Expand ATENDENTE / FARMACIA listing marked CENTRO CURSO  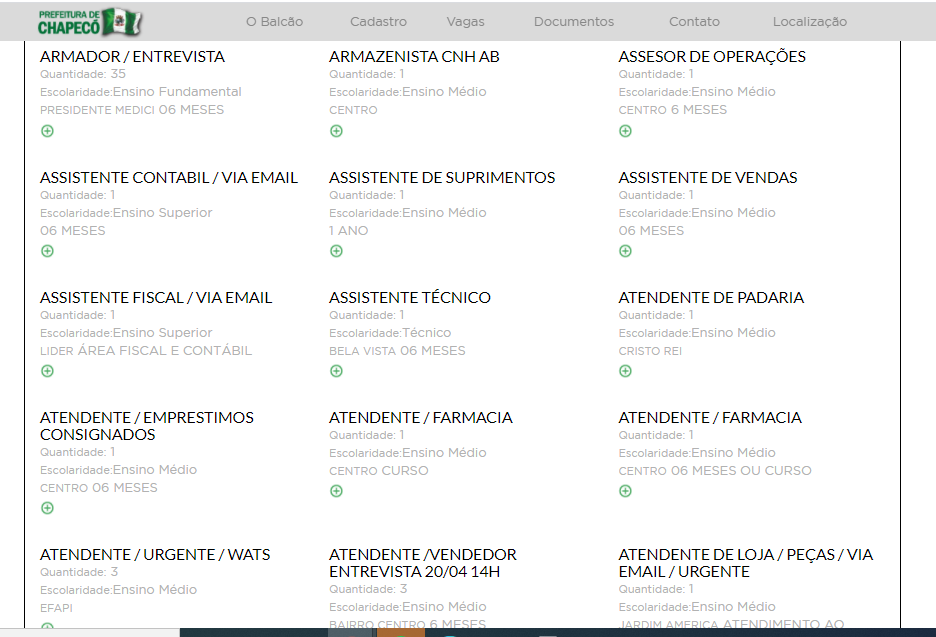click(336, 491)
